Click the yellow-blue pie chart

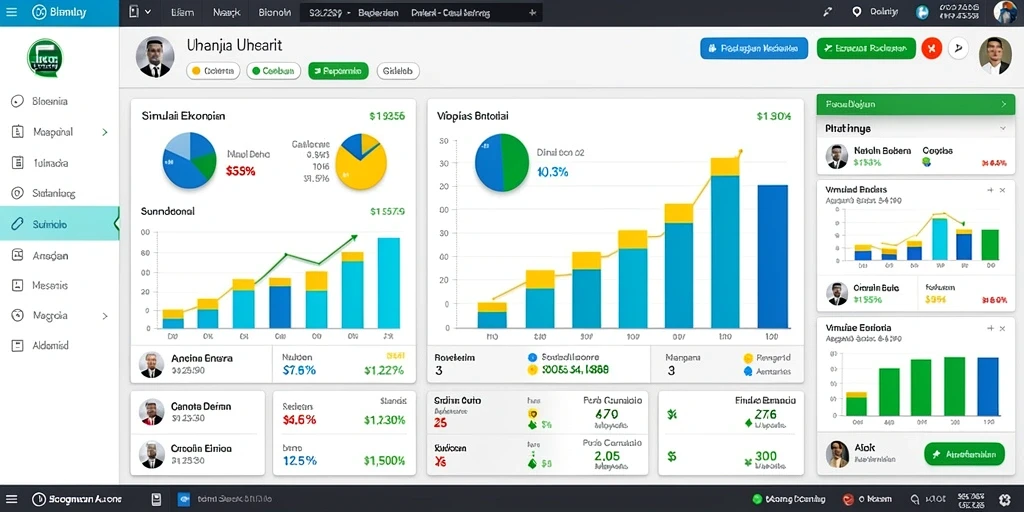click(x=361, y=161)
